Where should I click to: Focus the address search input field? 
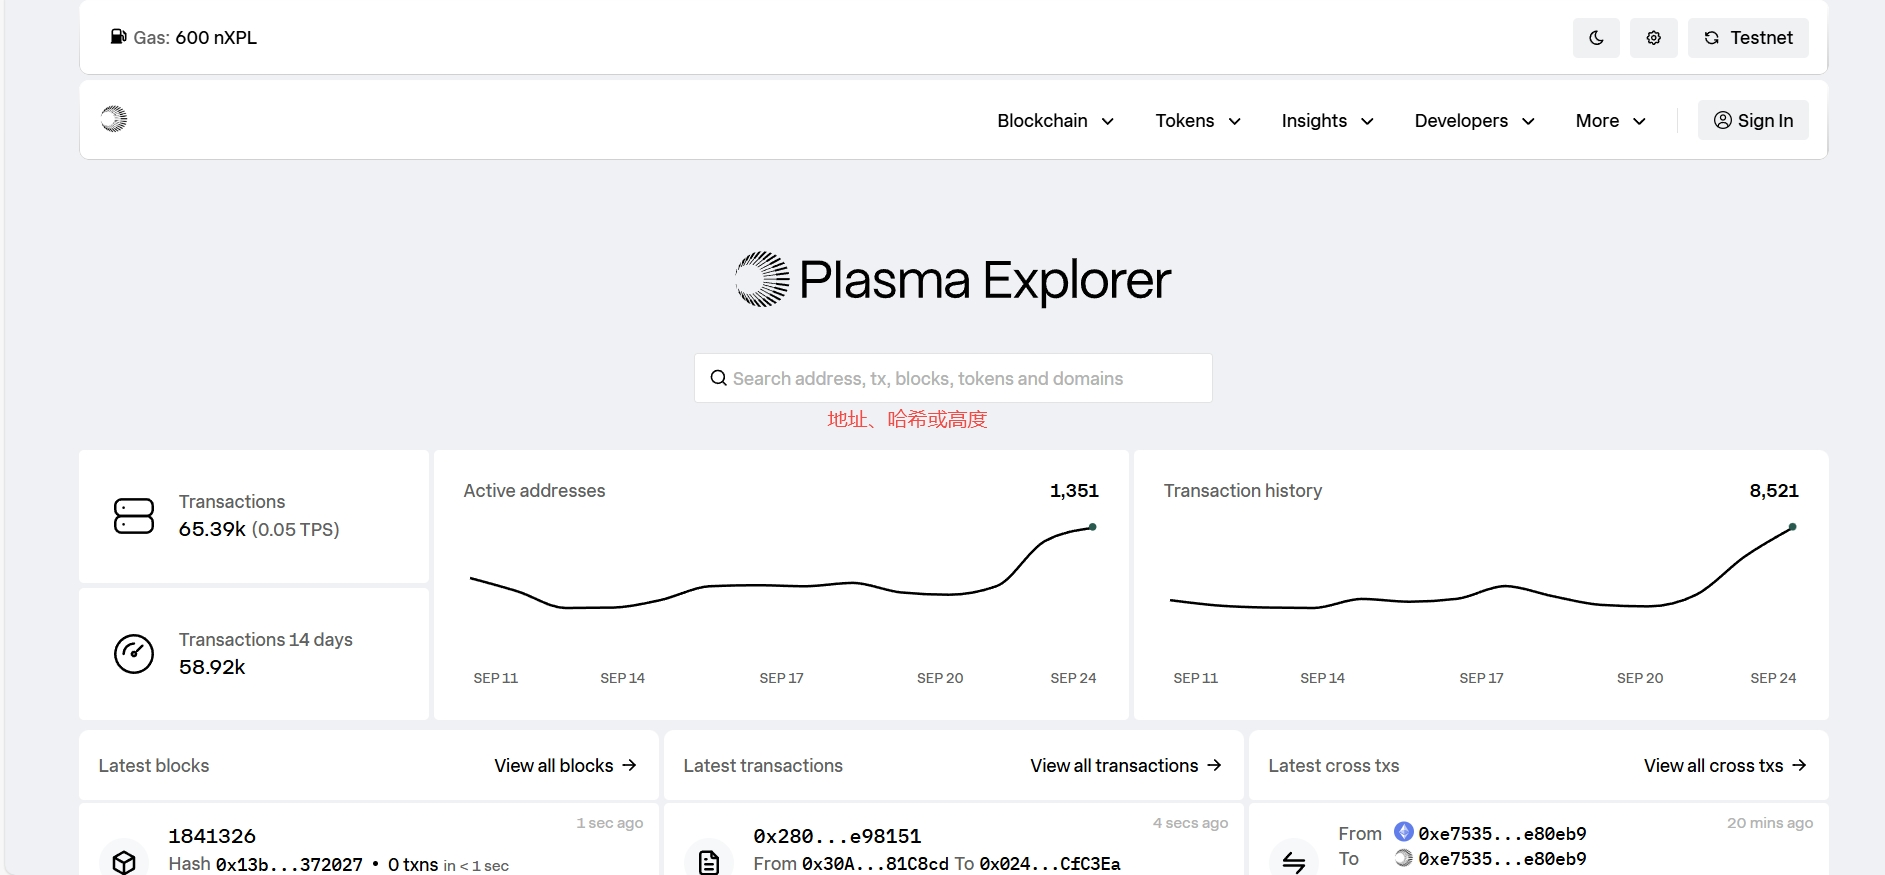point(953,379)
